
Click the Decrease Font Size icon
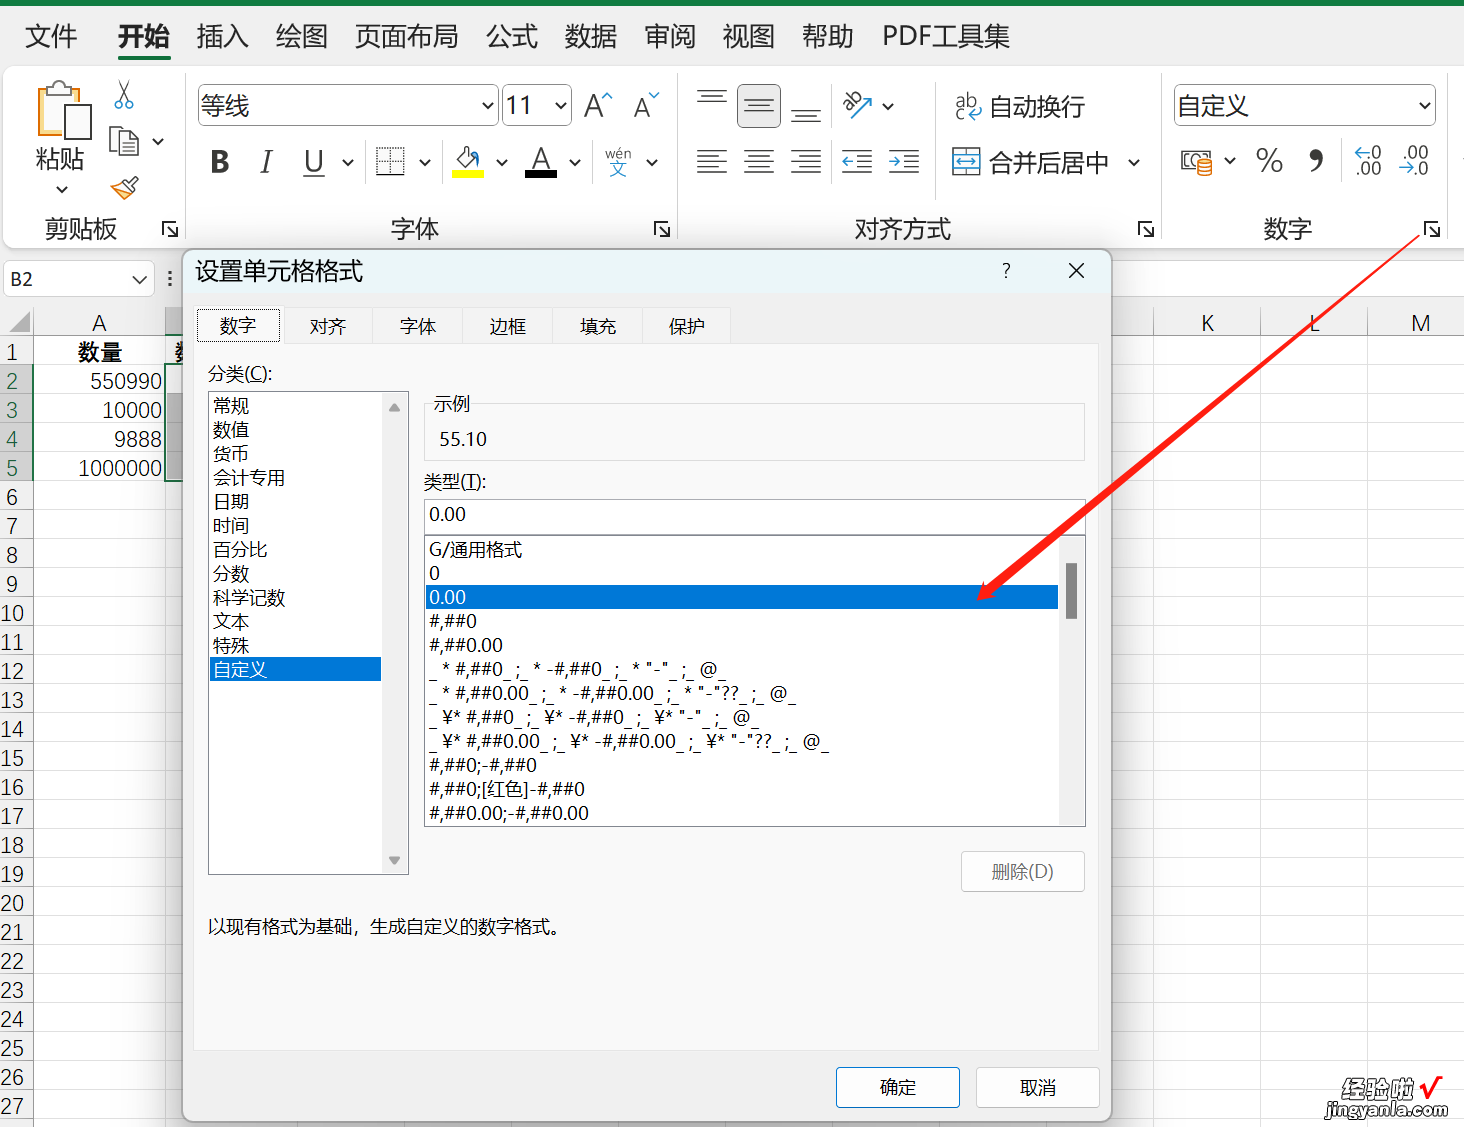tap(646, 105)
